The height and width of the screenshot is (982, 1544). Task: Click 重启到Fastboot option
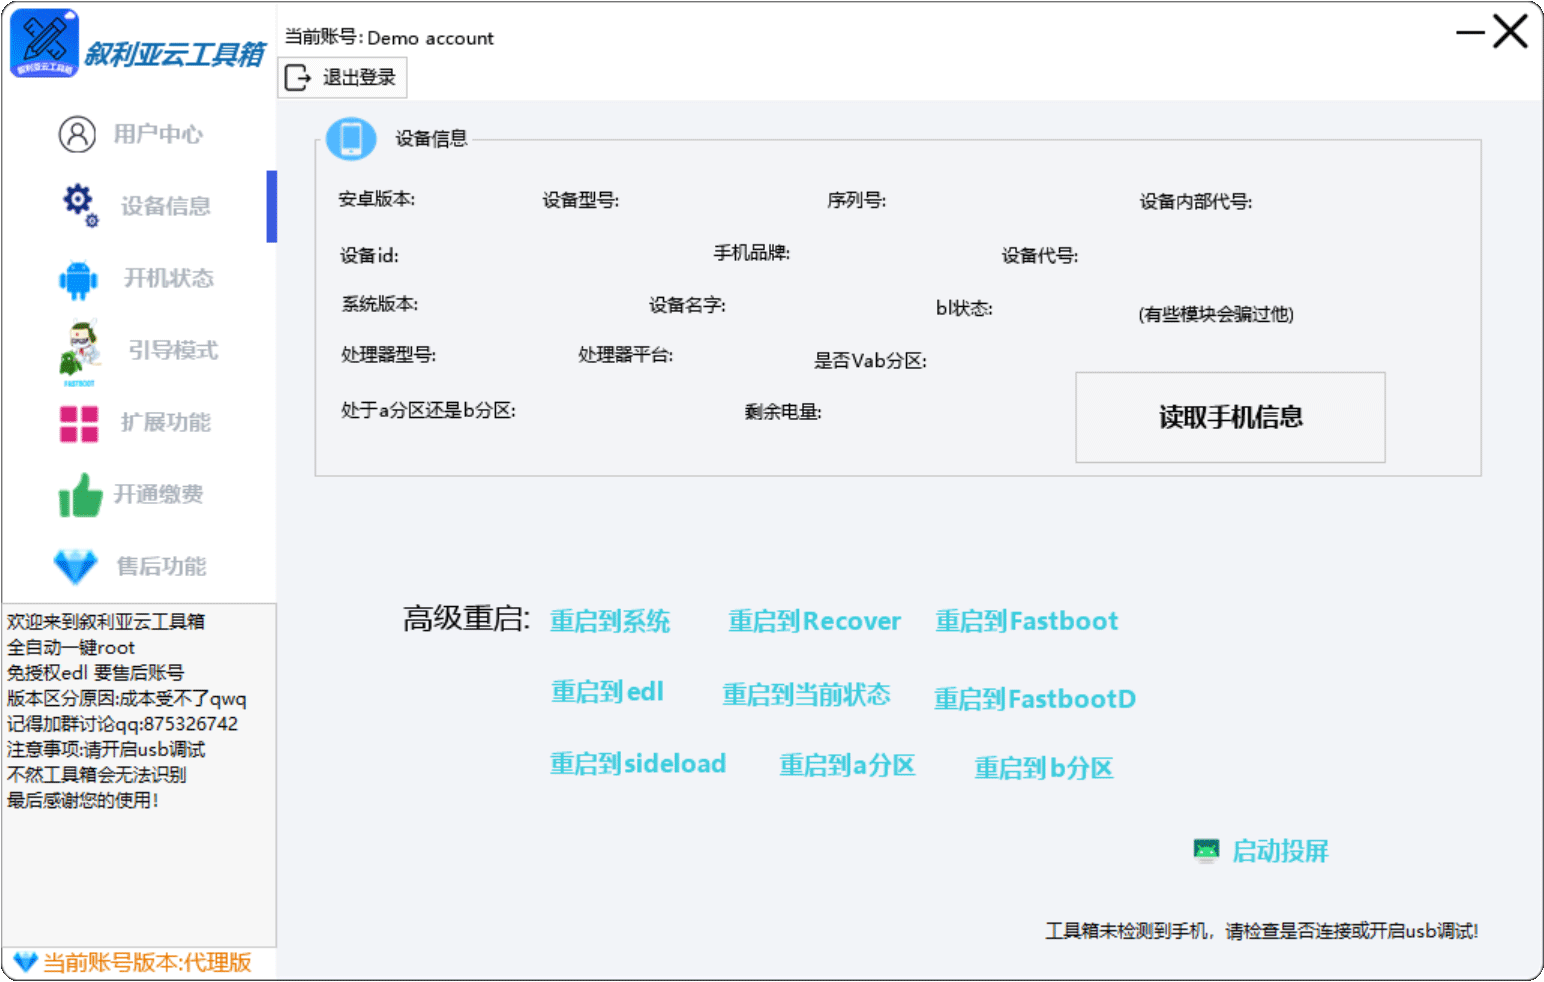pos(1026,621)
